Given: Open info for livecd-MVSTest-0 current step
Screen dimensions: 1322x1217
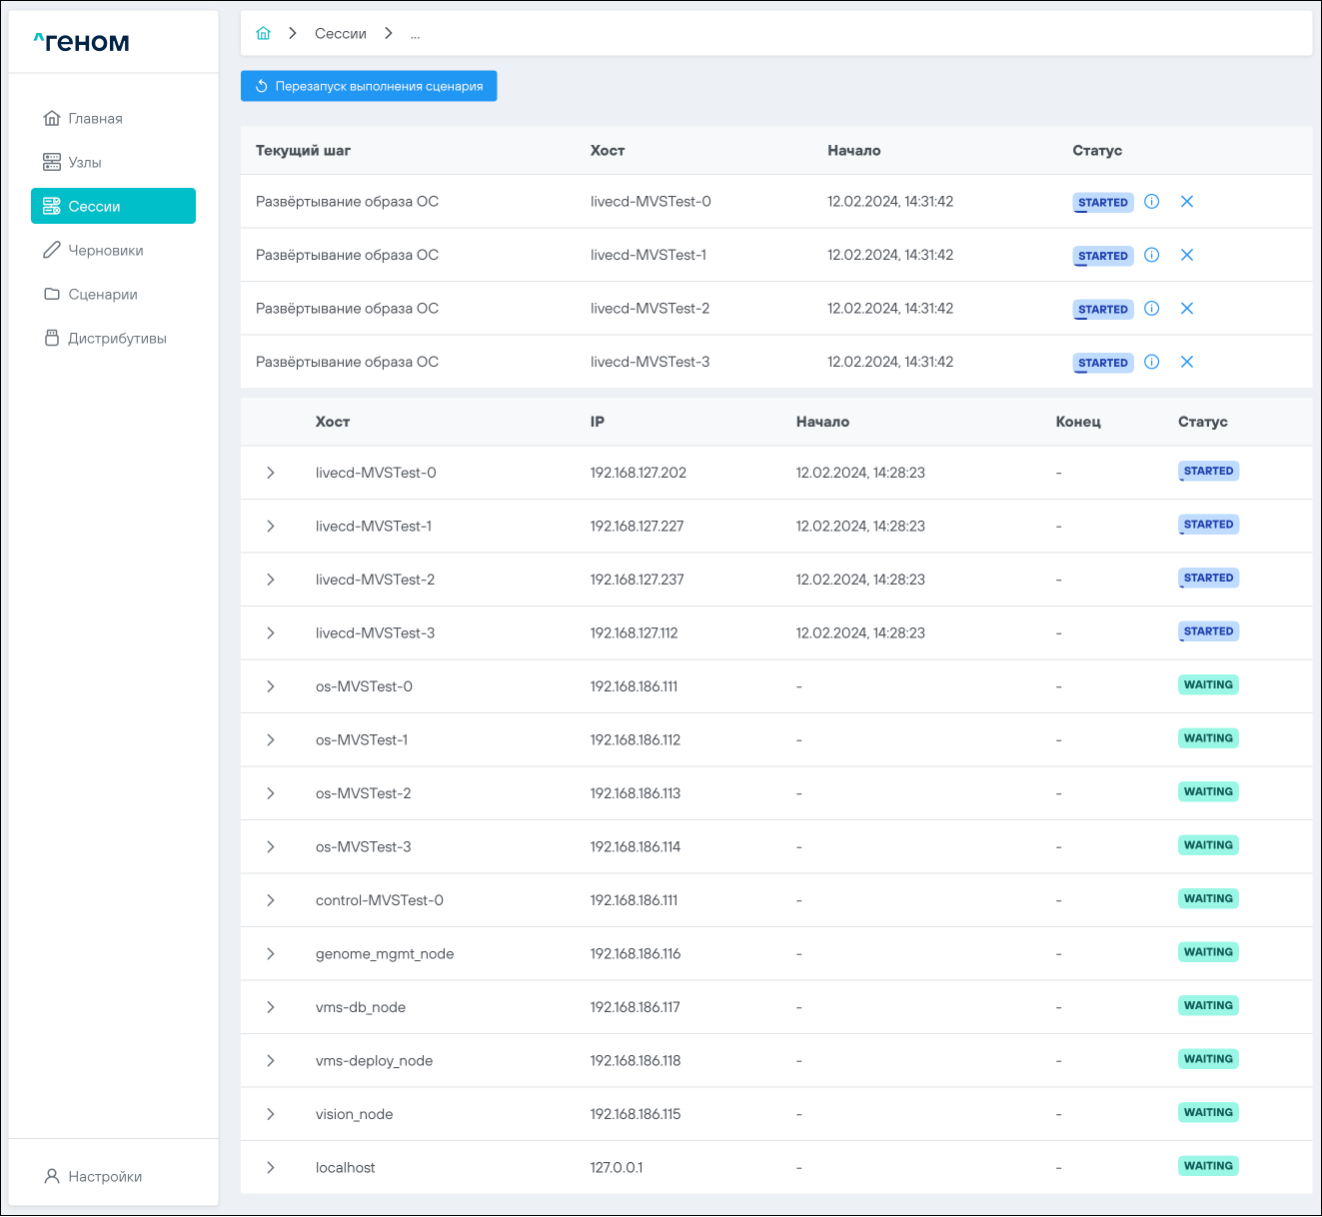Looking at the screenshot, I should 1152,202.
